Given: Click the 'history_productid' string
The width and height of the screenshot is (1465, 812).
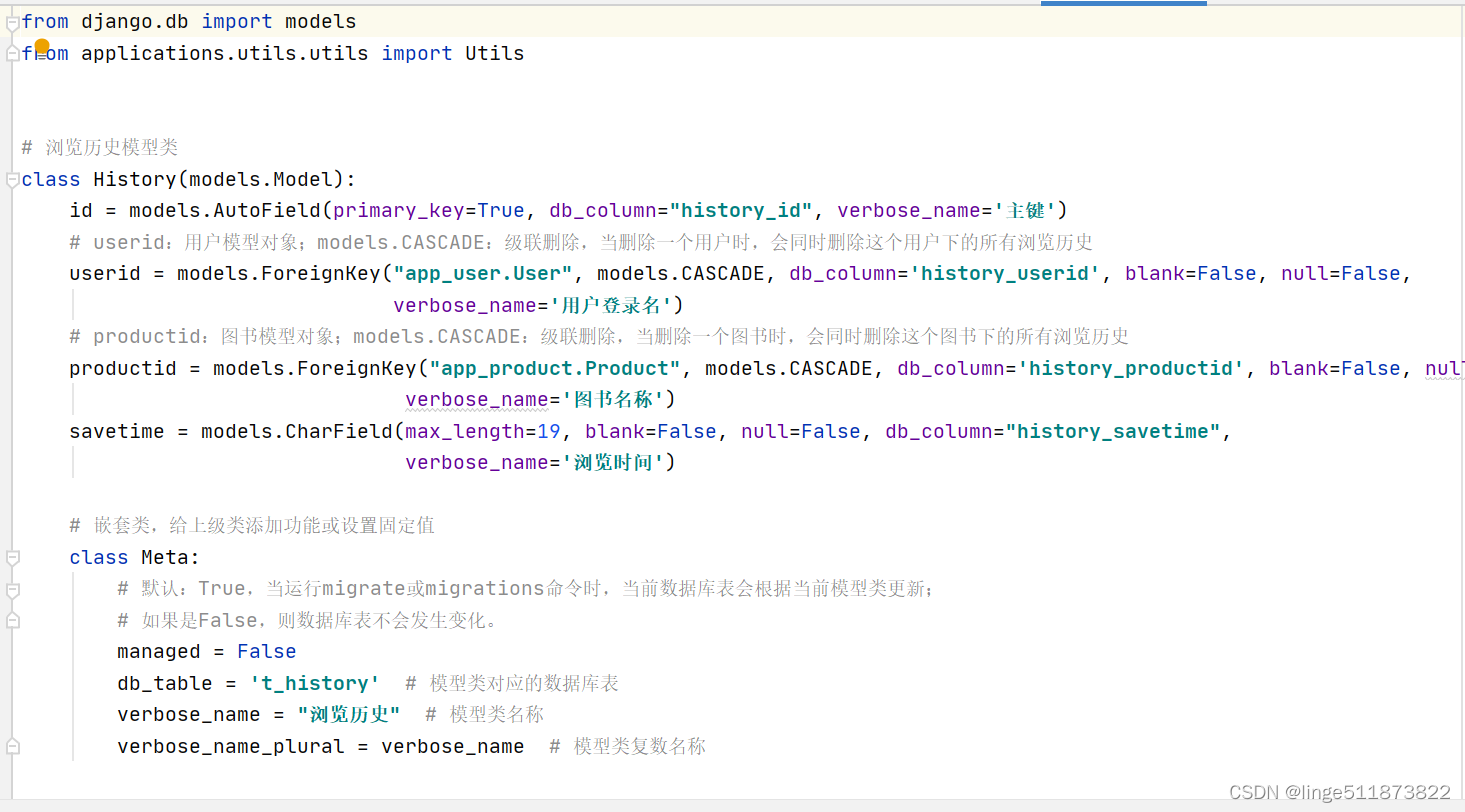Looking at the screenshot, I should (x=1131, y=368).
